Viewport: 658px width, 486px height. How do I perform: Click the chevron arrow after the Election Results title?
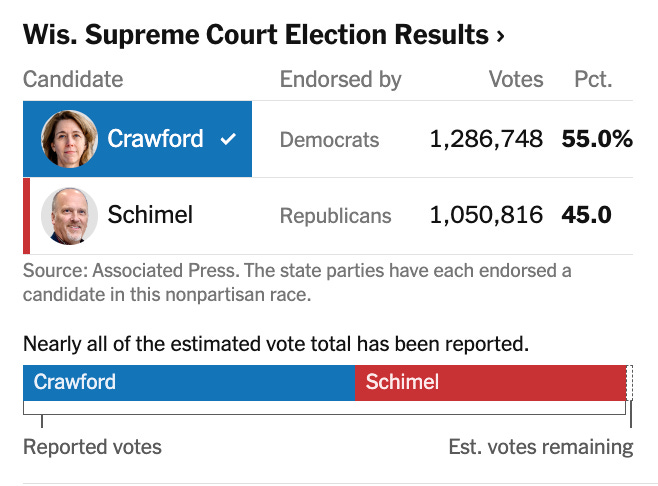click(x=500, y=37)
